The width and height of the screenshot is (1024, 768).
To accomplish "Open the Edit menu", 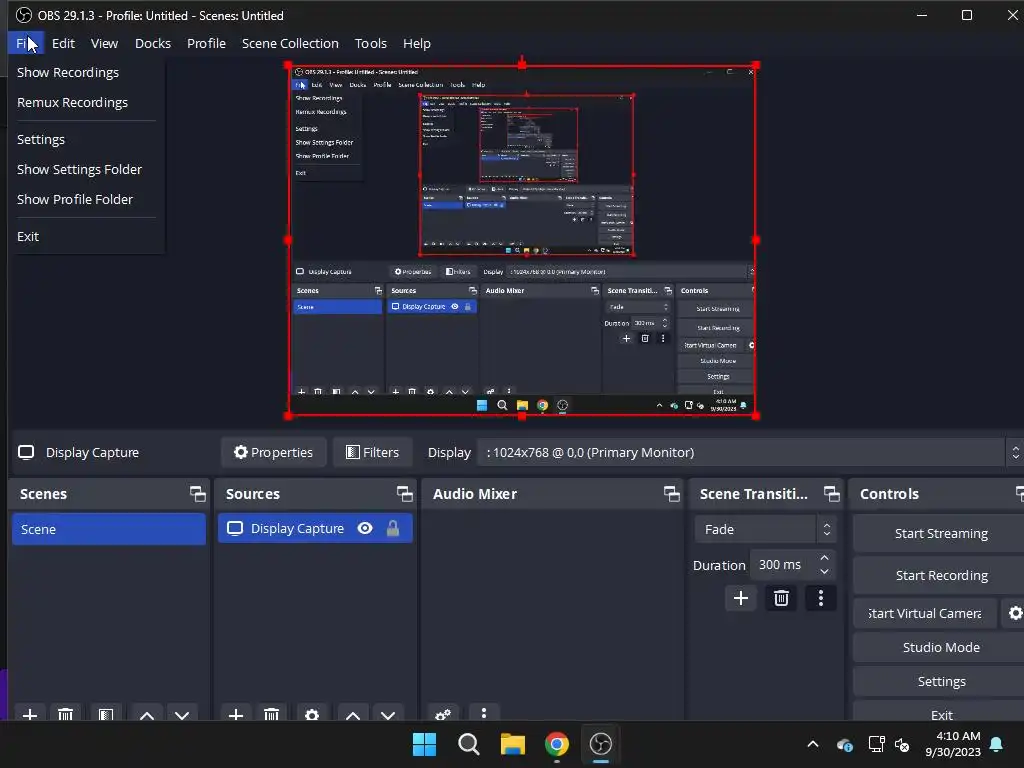I will (x=63, y=43).
